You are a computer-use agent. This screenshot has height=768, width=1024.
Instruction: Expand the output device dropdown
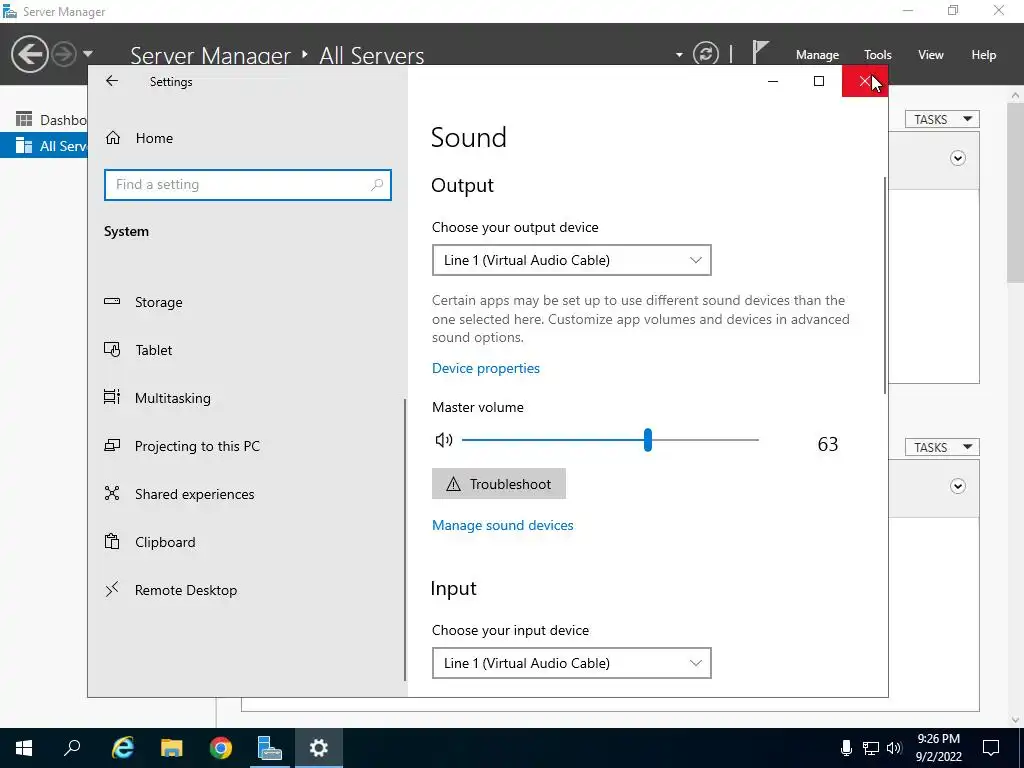[571, 260]
